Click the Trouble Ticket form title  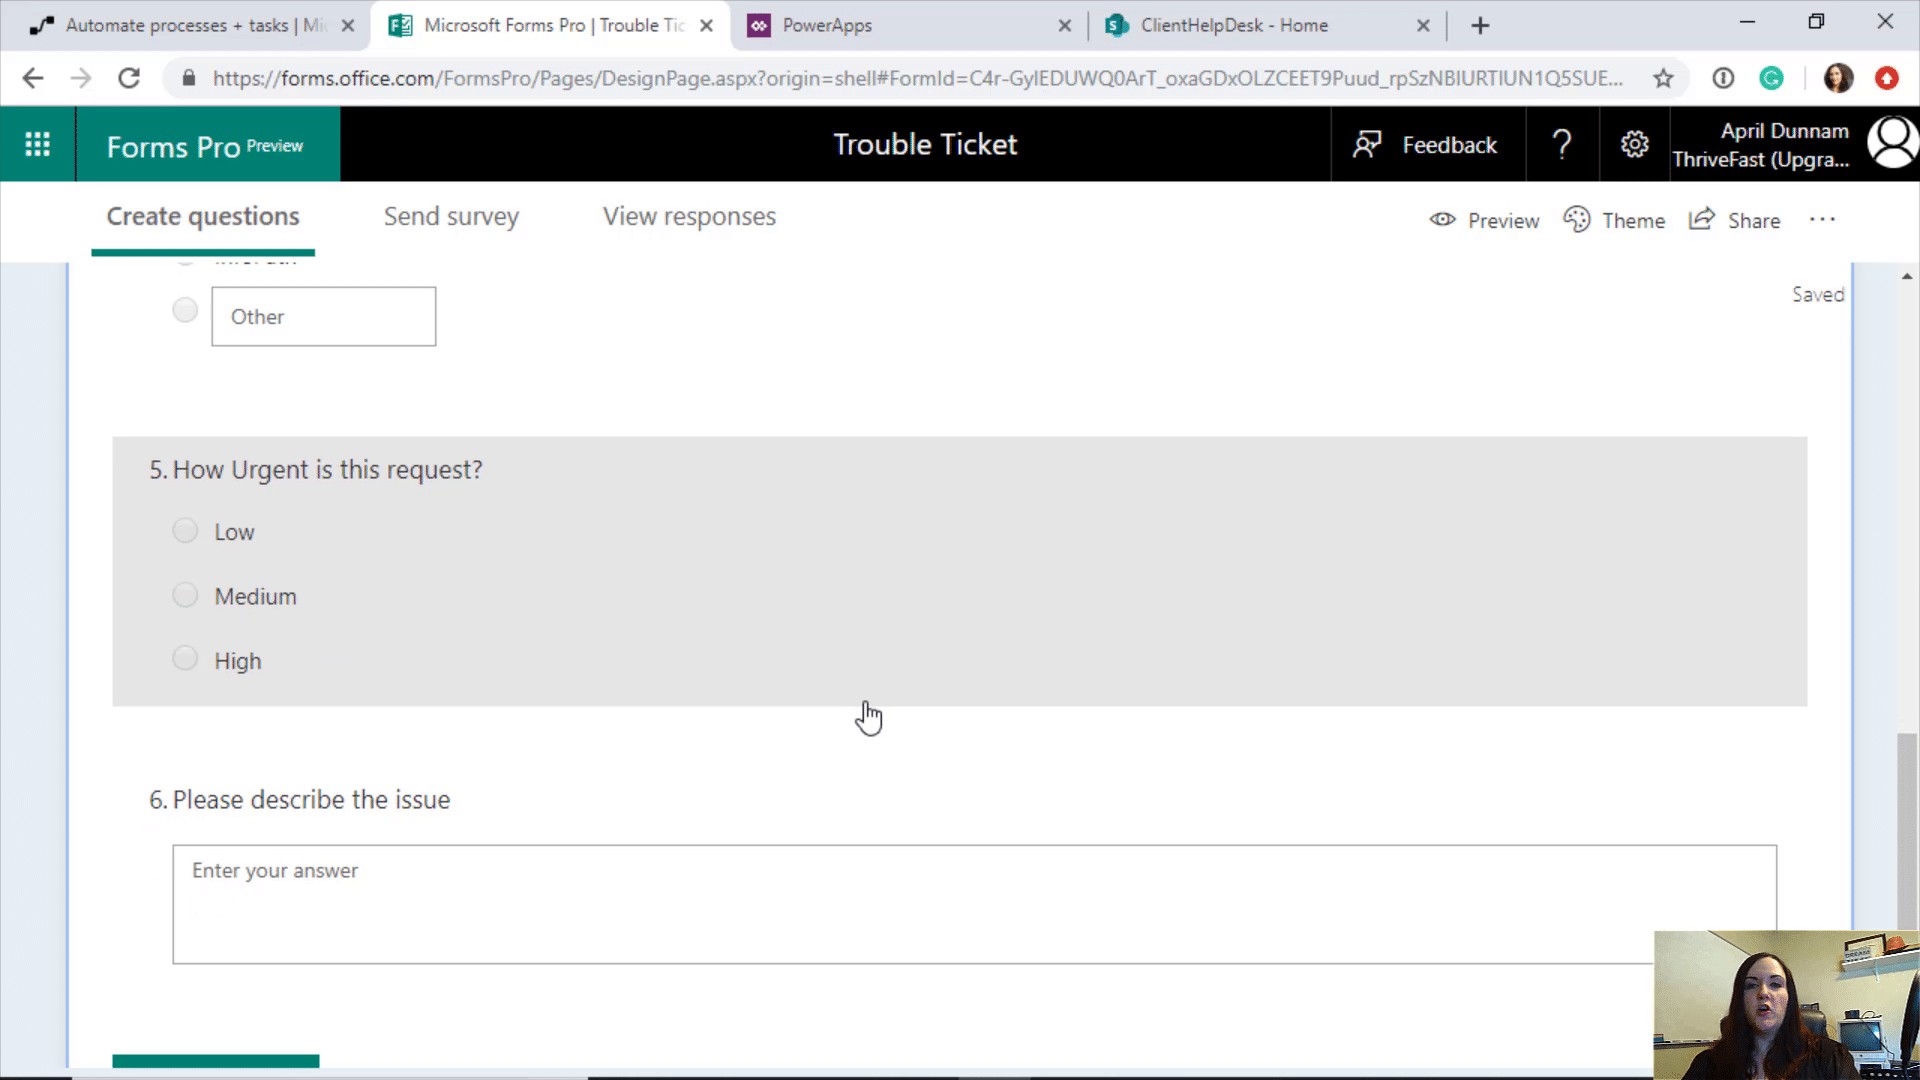coord(925,145)
